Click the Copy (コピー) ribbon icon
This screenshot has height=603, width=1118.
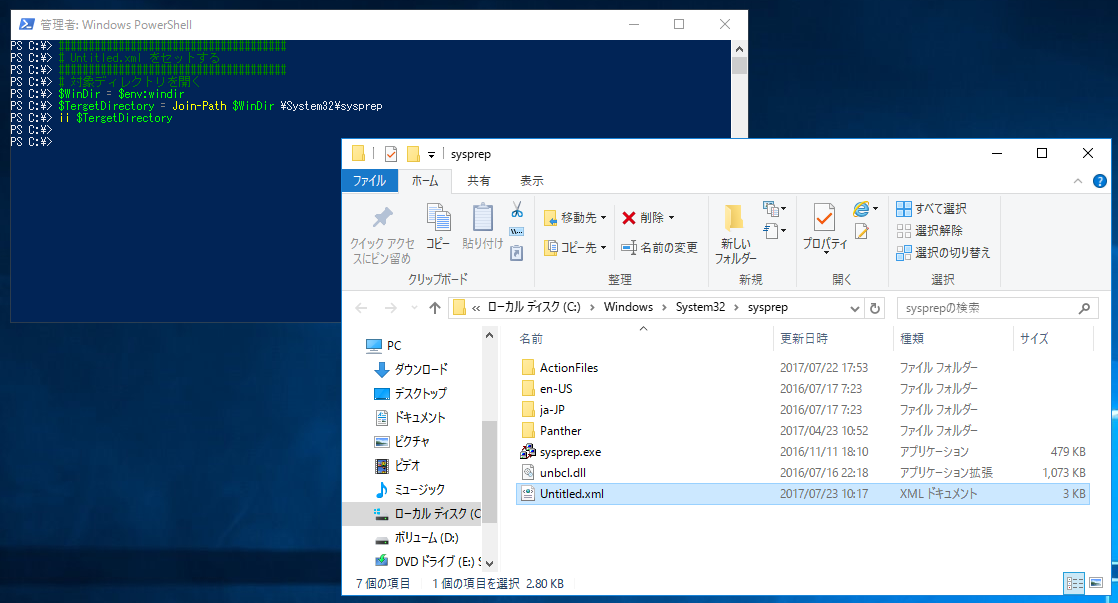[x=438, y=217]
